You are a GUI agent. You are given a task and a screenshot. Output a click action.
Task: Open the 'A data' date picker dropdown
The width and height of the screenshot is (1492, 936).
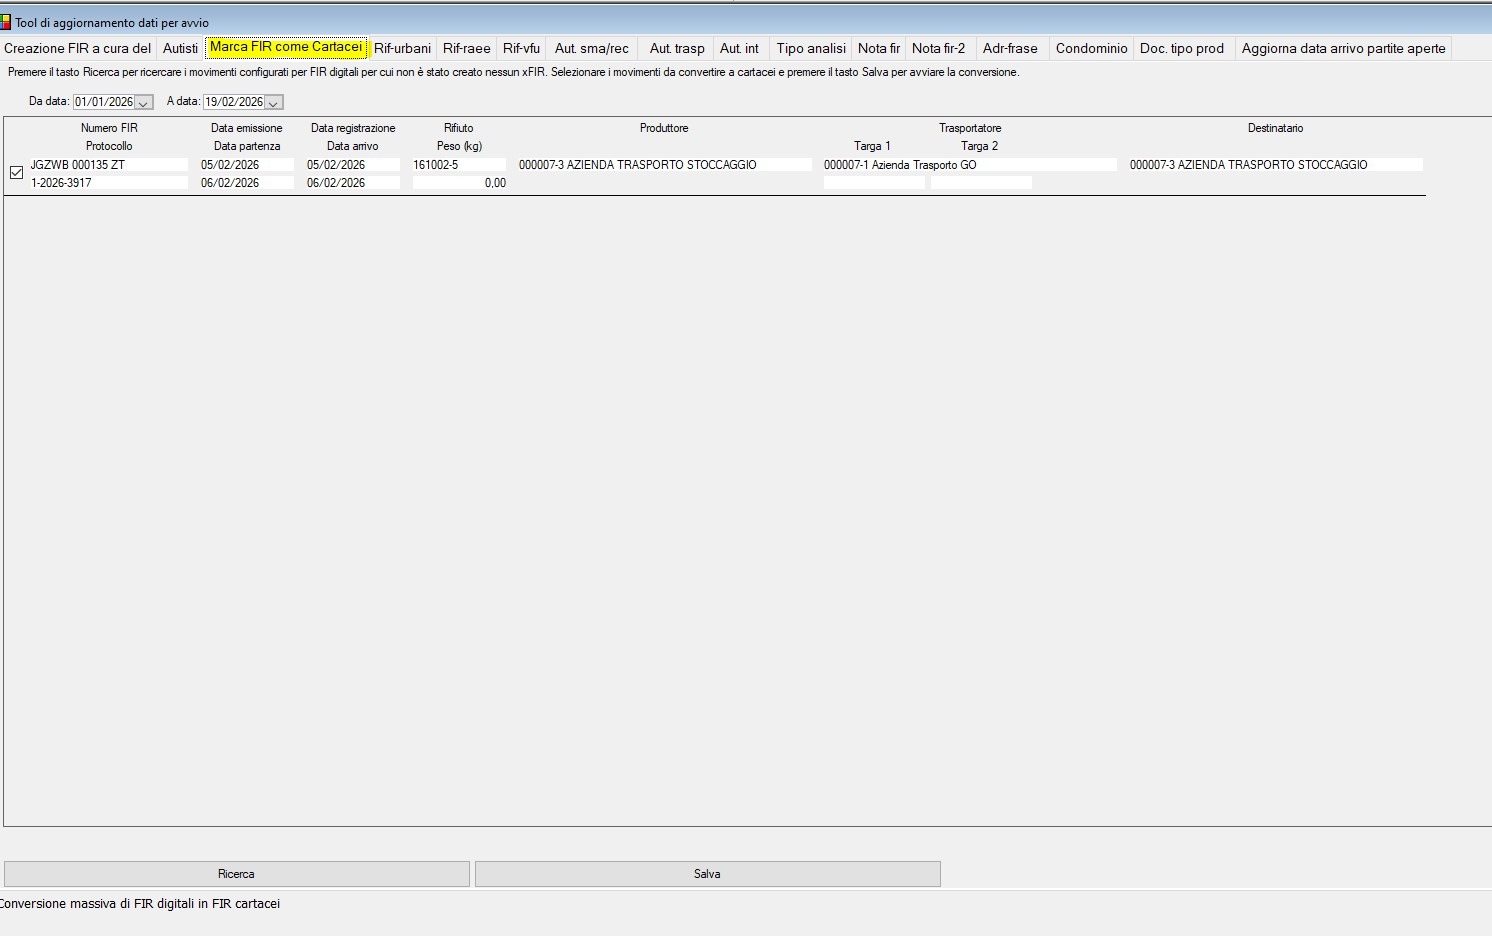(x=273, y=102)
